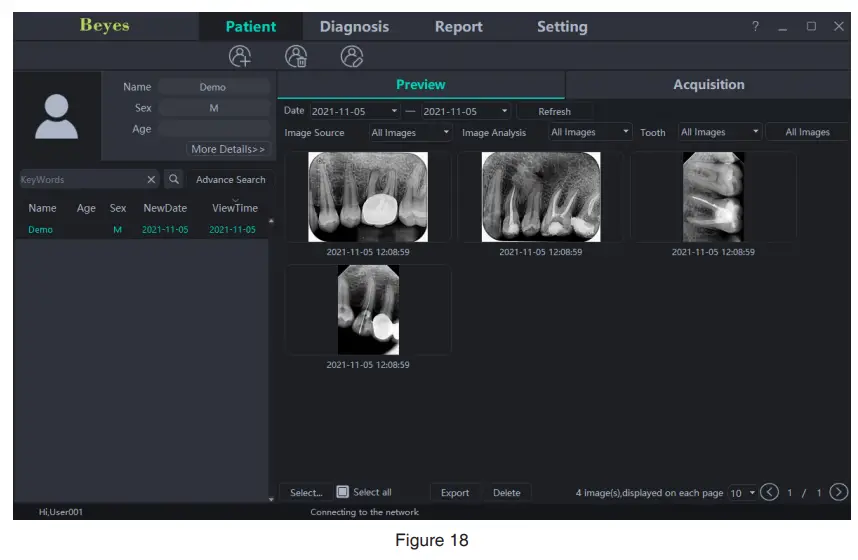
Task: Open help via the question mark icon
Action: click(x=756, y=27)
